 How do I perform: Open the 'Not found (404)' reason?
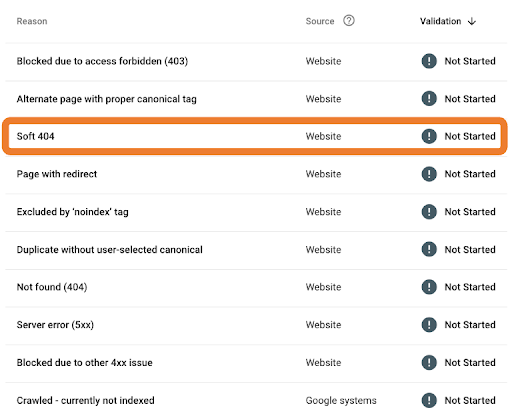click(52, 287)
